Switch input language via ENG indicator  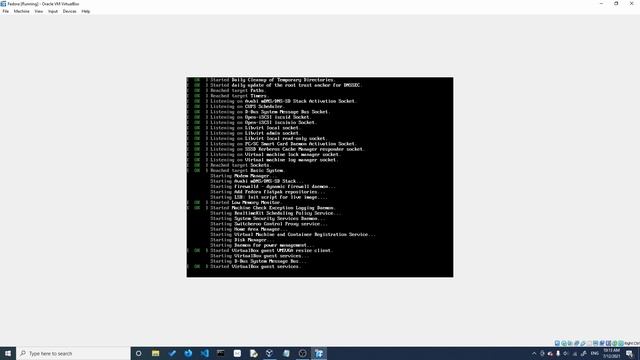pos(595,353)
